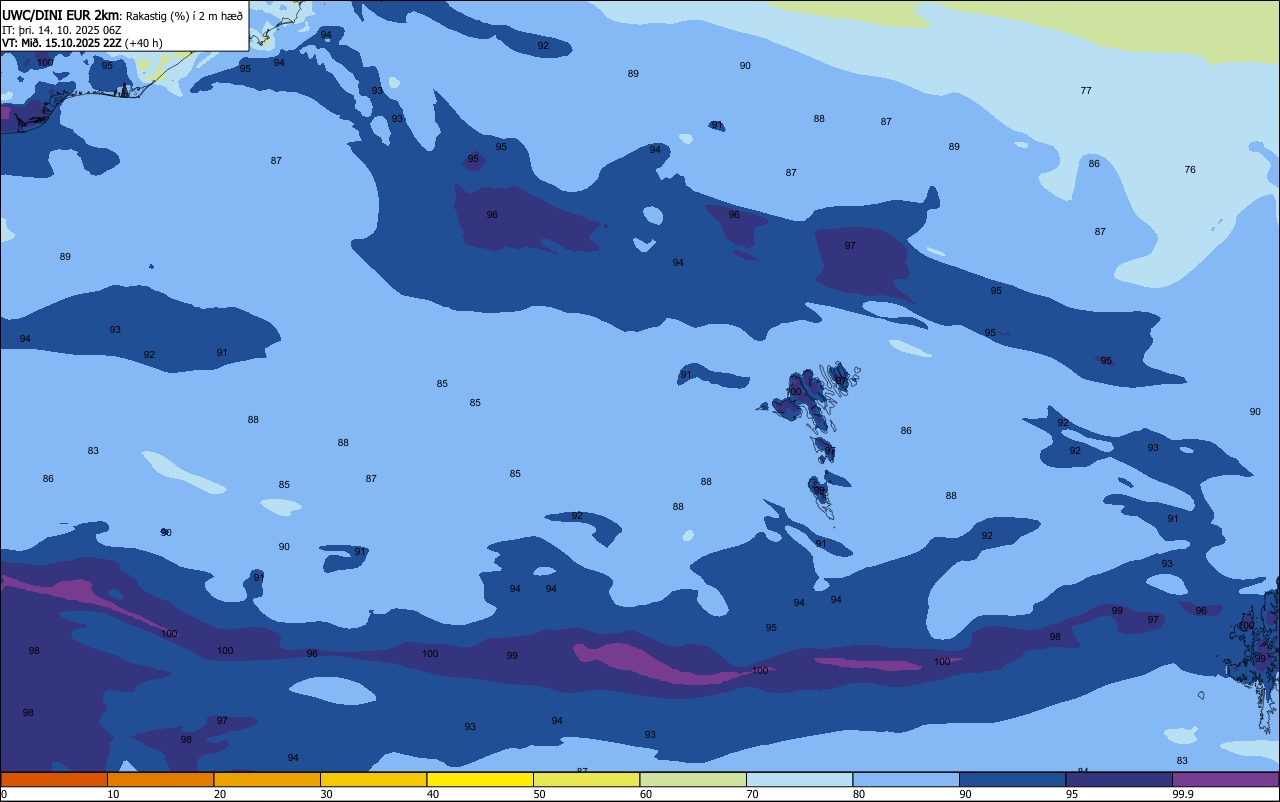Click the legend tick label 70
The height and width of the screenshot is (802, 1280).
coord(752,794)
